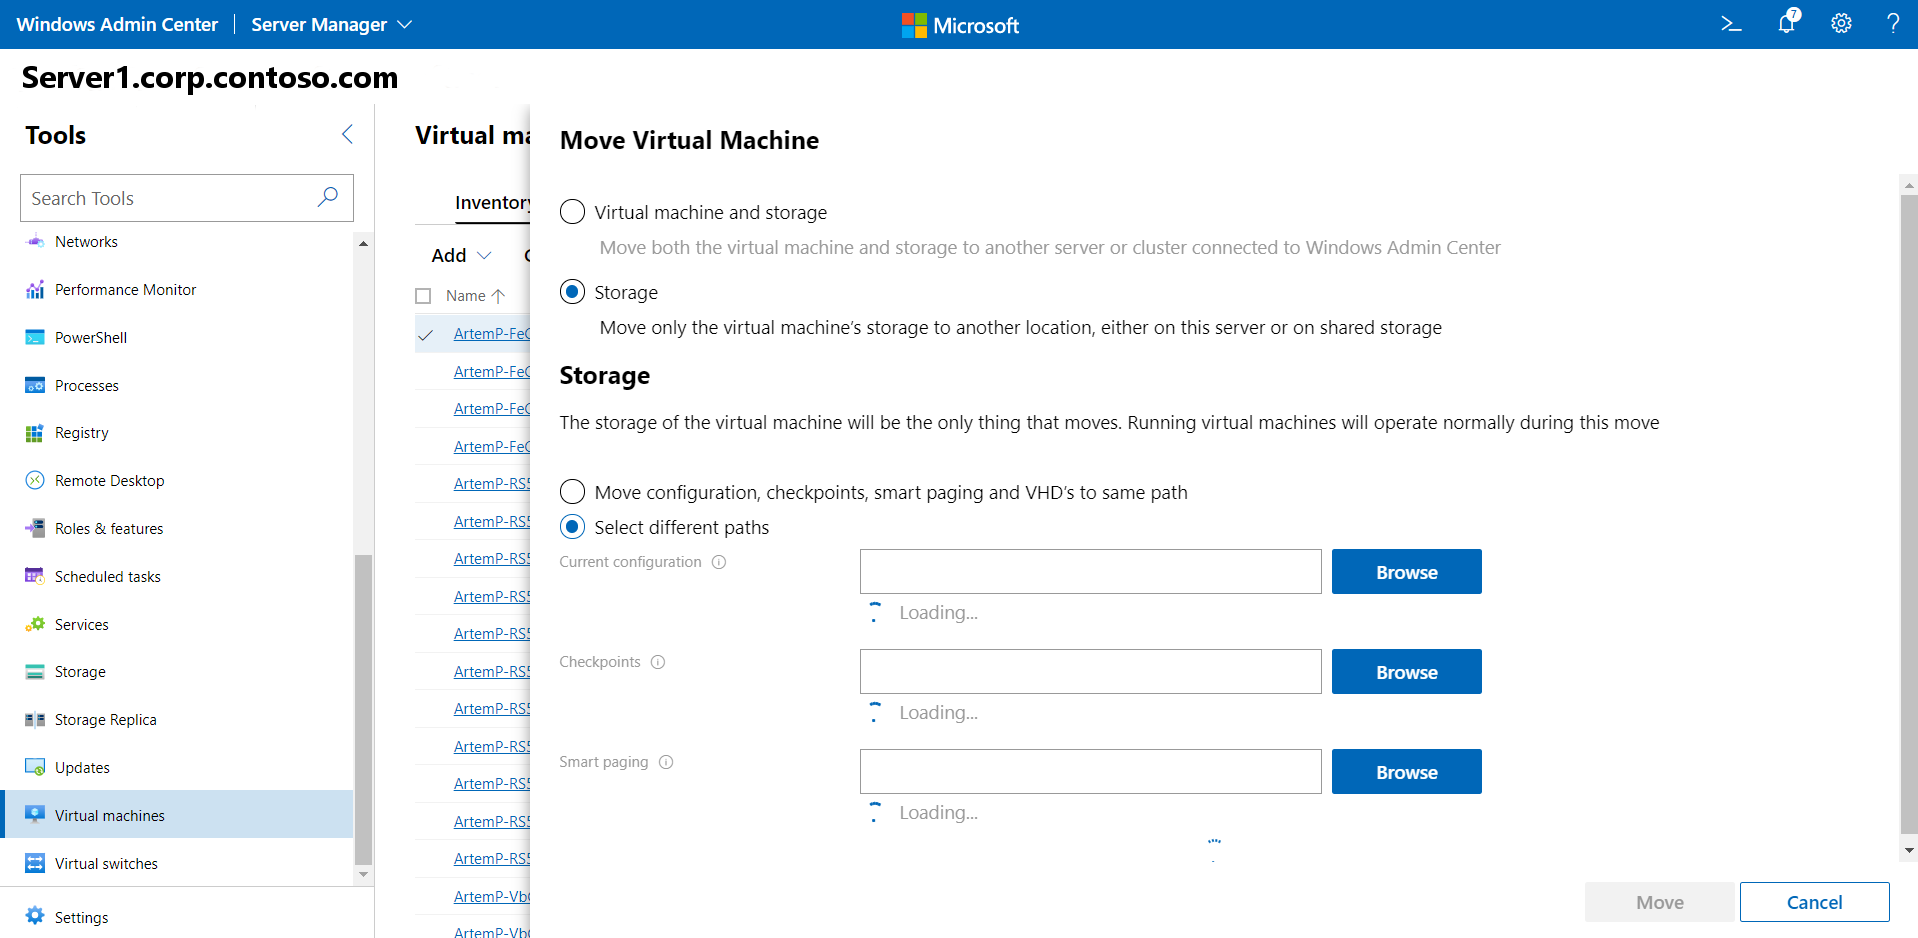Open the notifications bell icon
Screen dimensions: 1918x938
(x=1787, y=23)
